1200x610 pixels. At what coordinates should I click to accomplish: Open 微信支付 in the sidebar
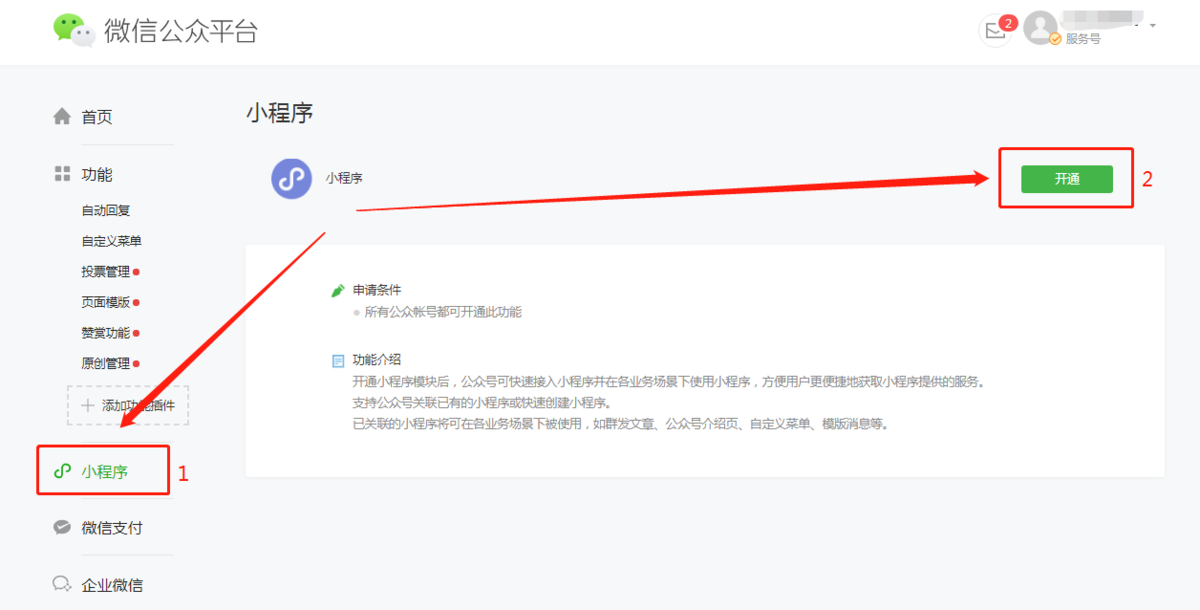(x=112, y=528)
